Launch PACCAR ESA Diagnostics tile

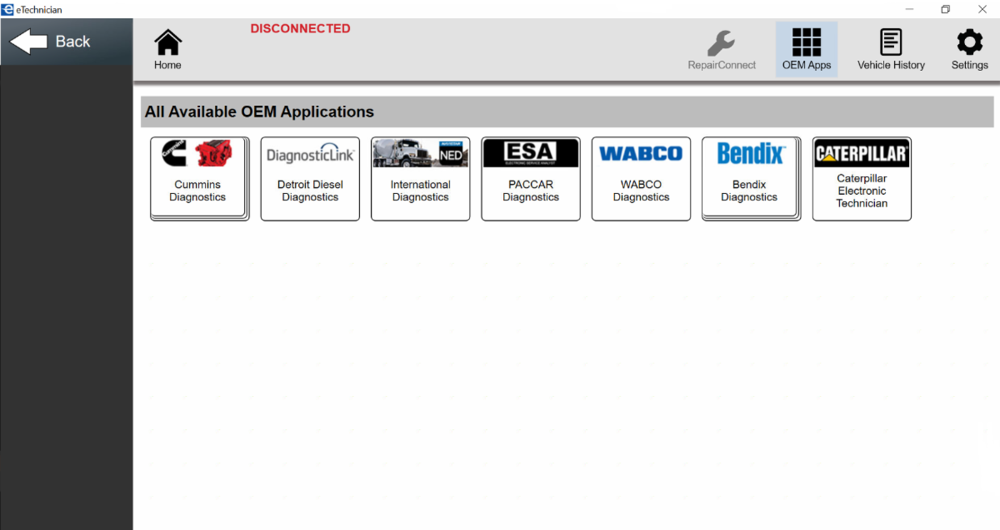[x=531, y=179]
